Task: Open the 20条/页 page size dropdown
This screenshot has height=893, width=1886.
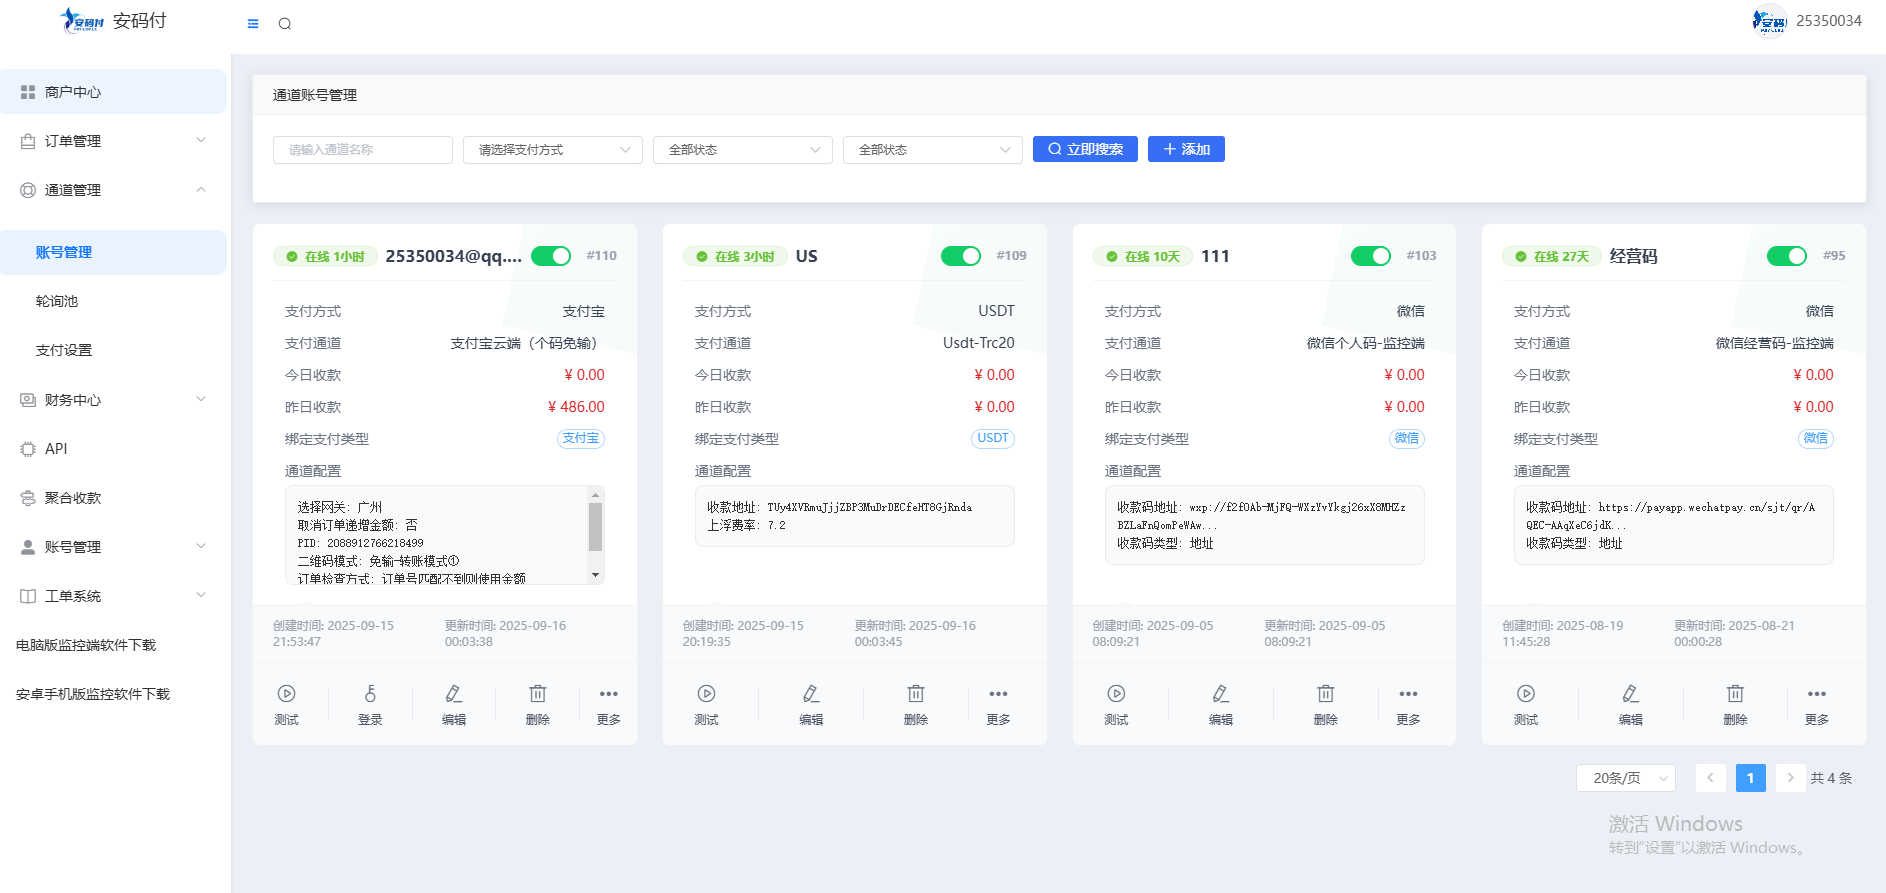Action: [1626, 778]
